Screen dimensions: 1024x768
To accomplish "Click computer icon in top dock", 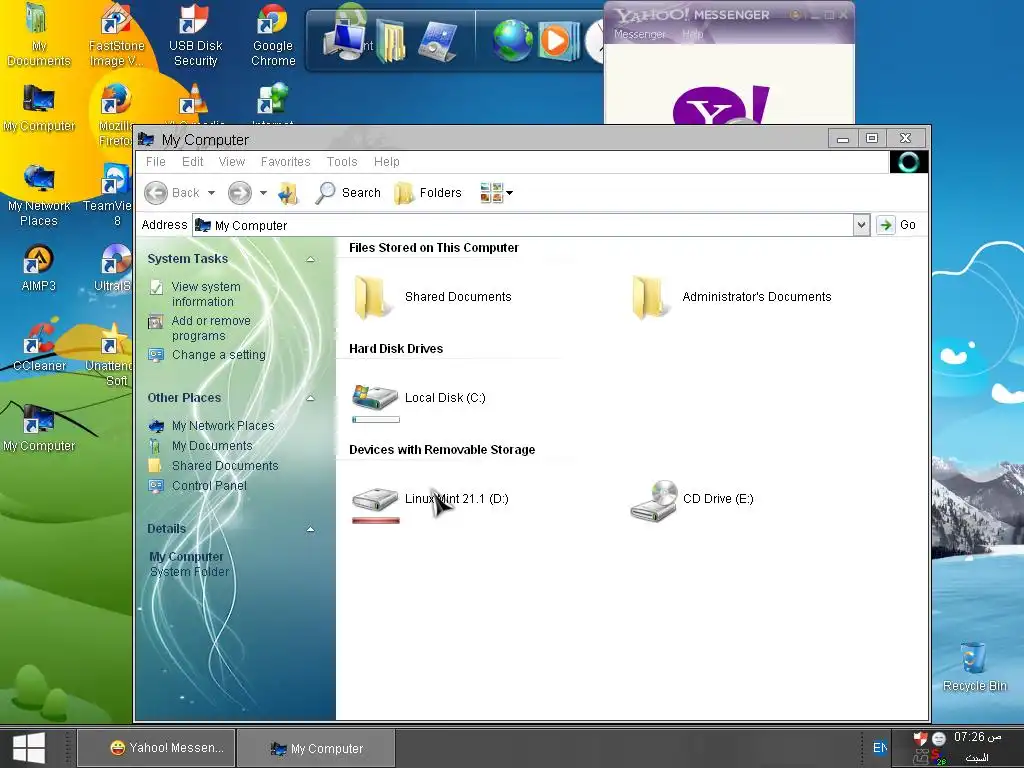I will 344,40.
